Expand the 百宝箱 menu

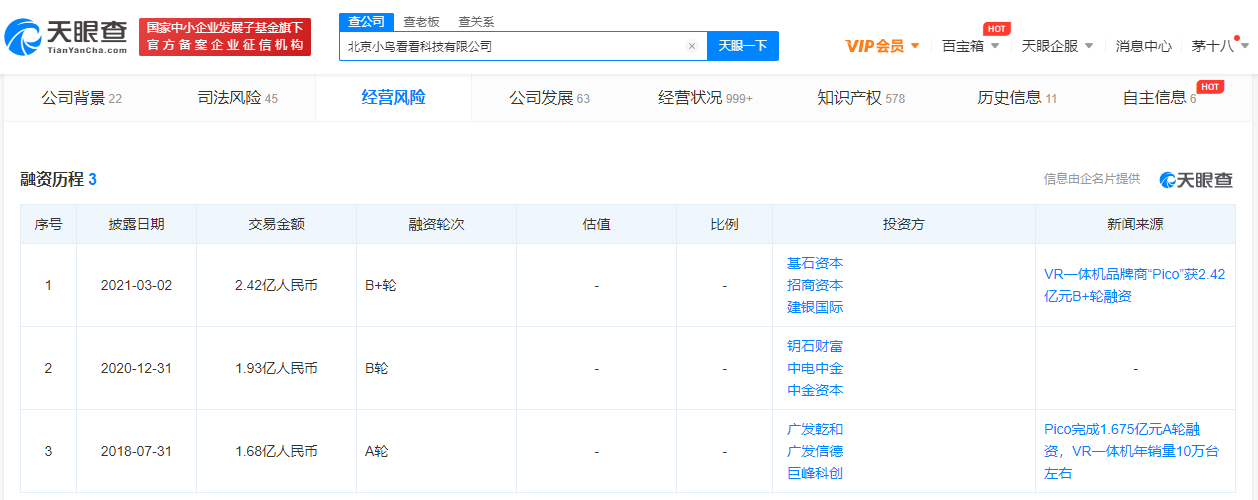[971, 46]
